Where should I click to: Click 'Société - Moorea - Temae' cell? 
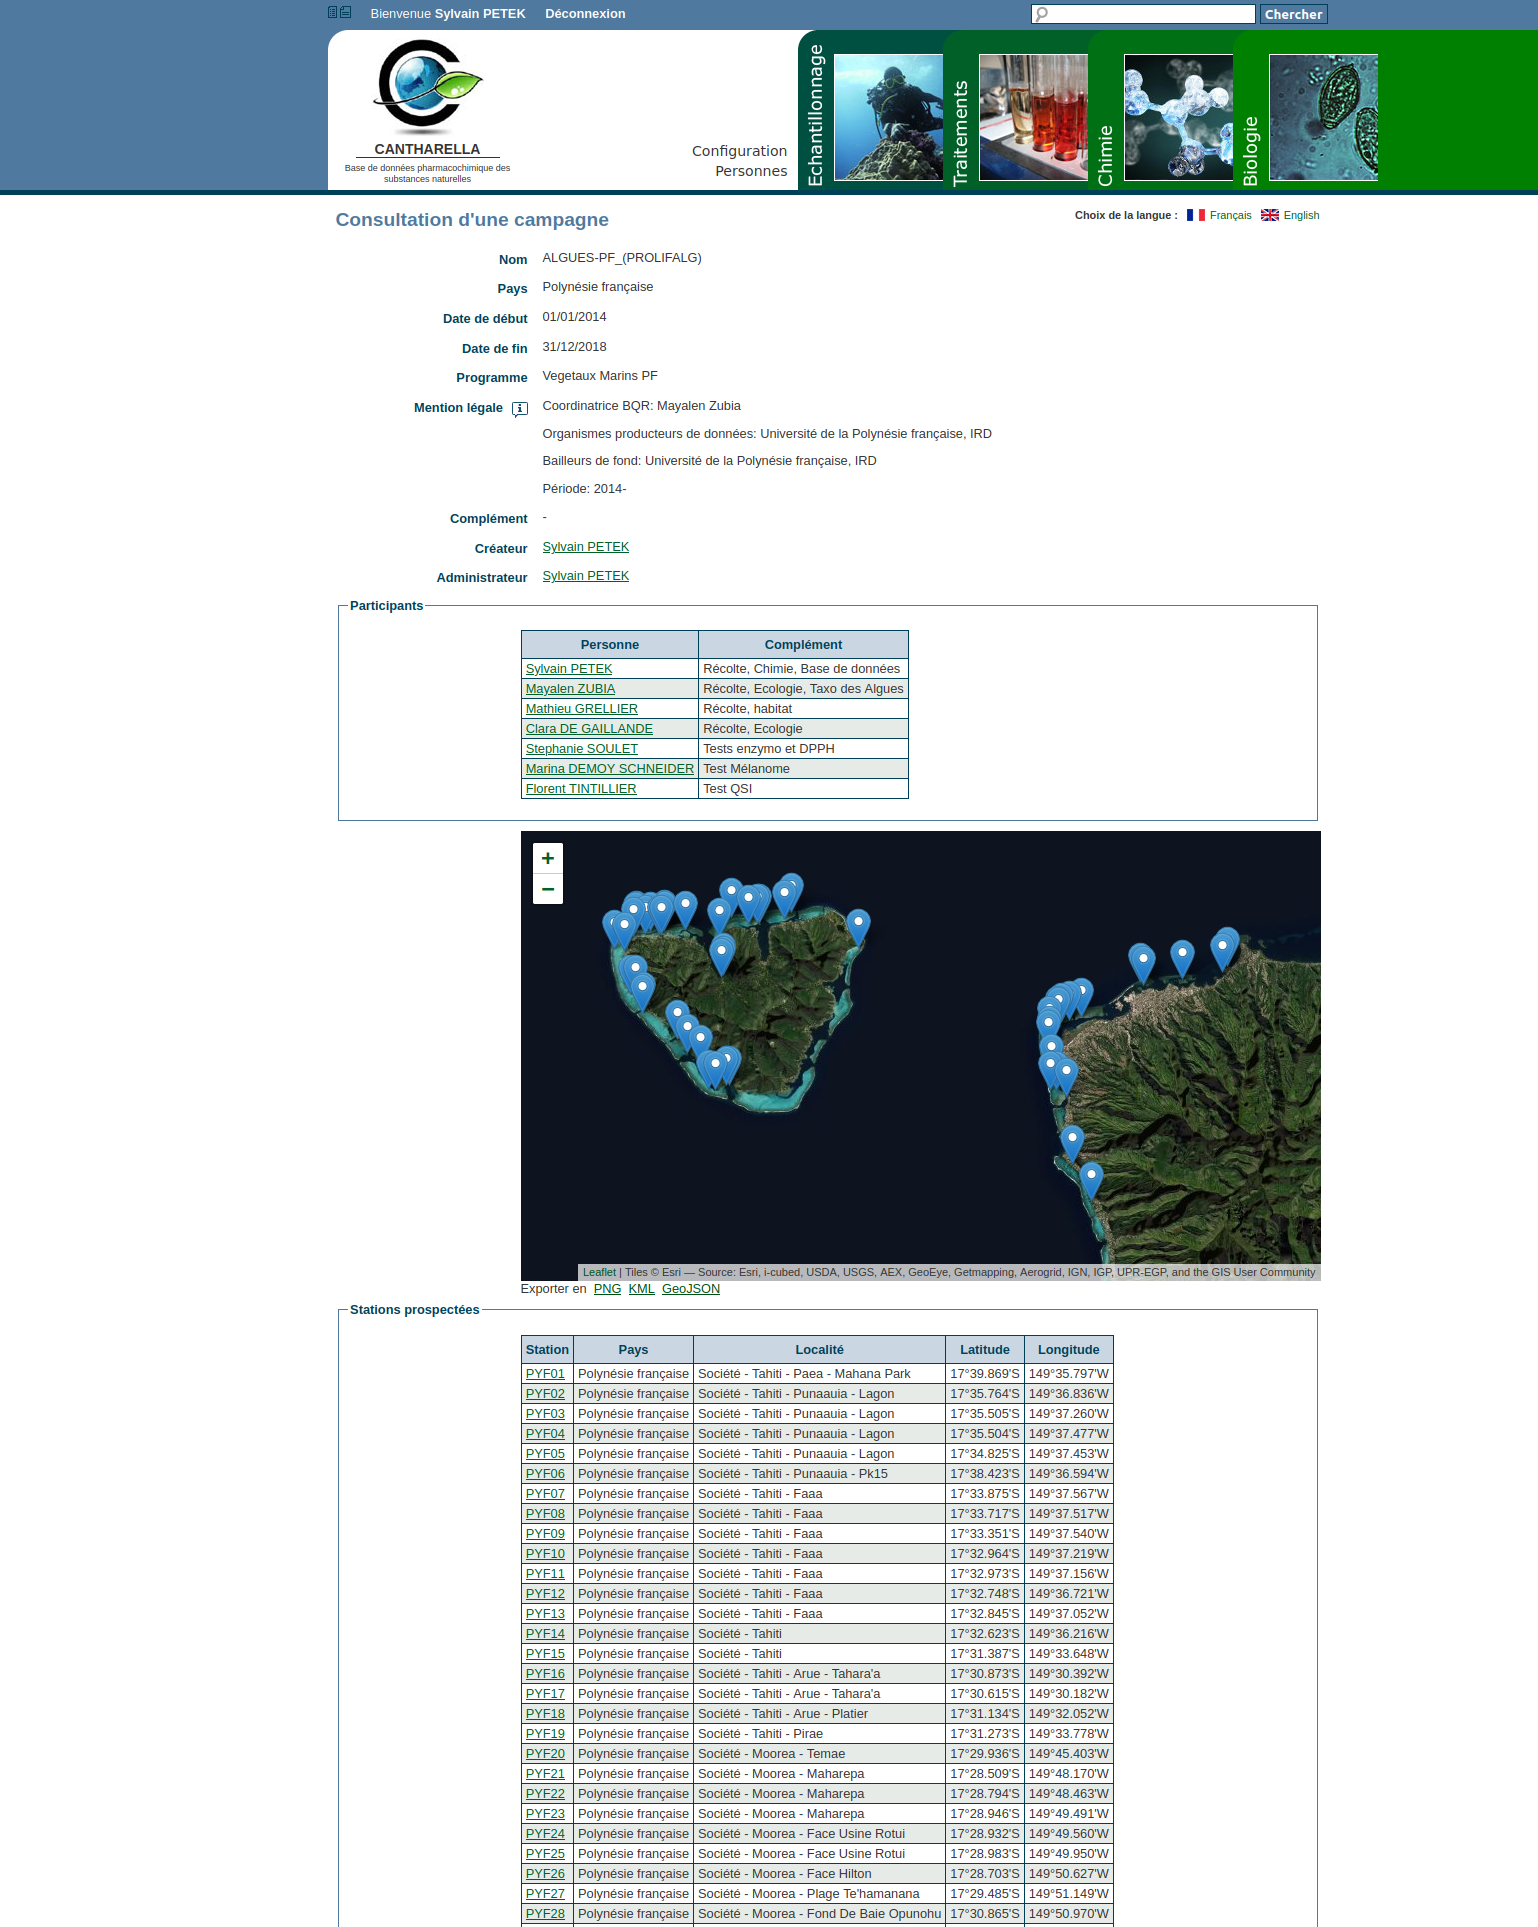819,1754
